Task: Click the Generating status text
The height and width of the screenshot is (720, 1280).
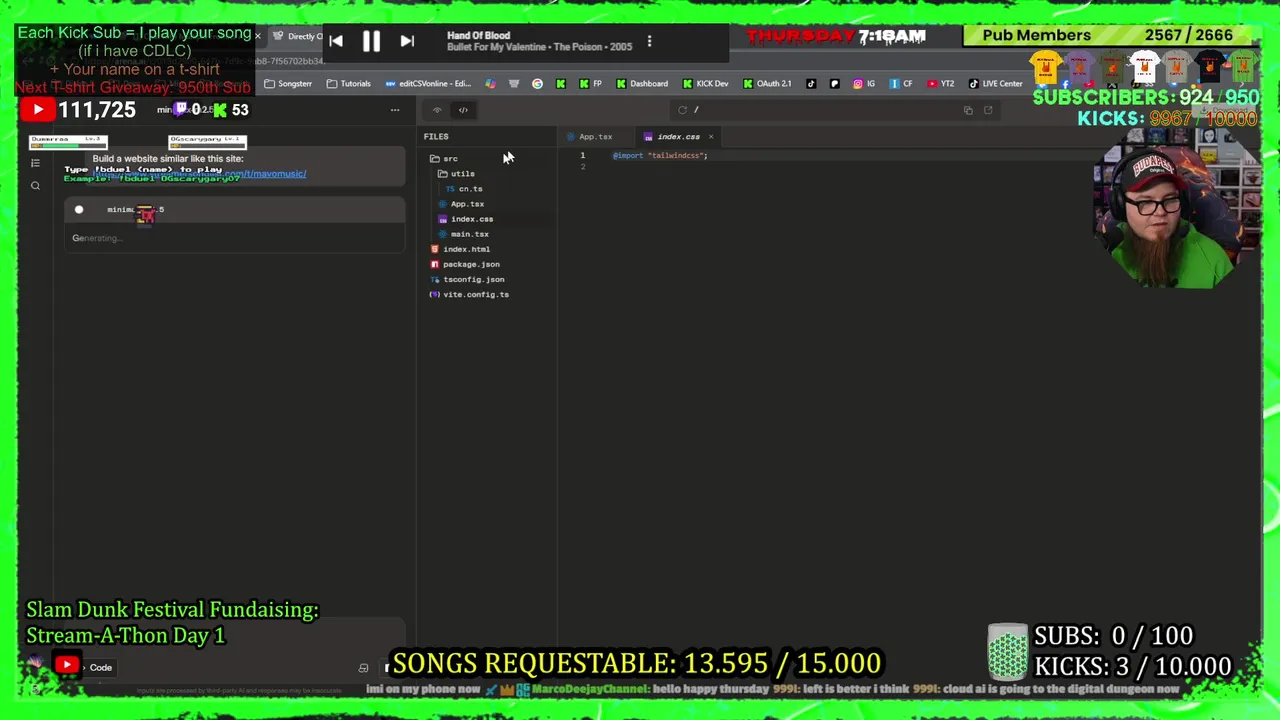Action: pos(96,238)
